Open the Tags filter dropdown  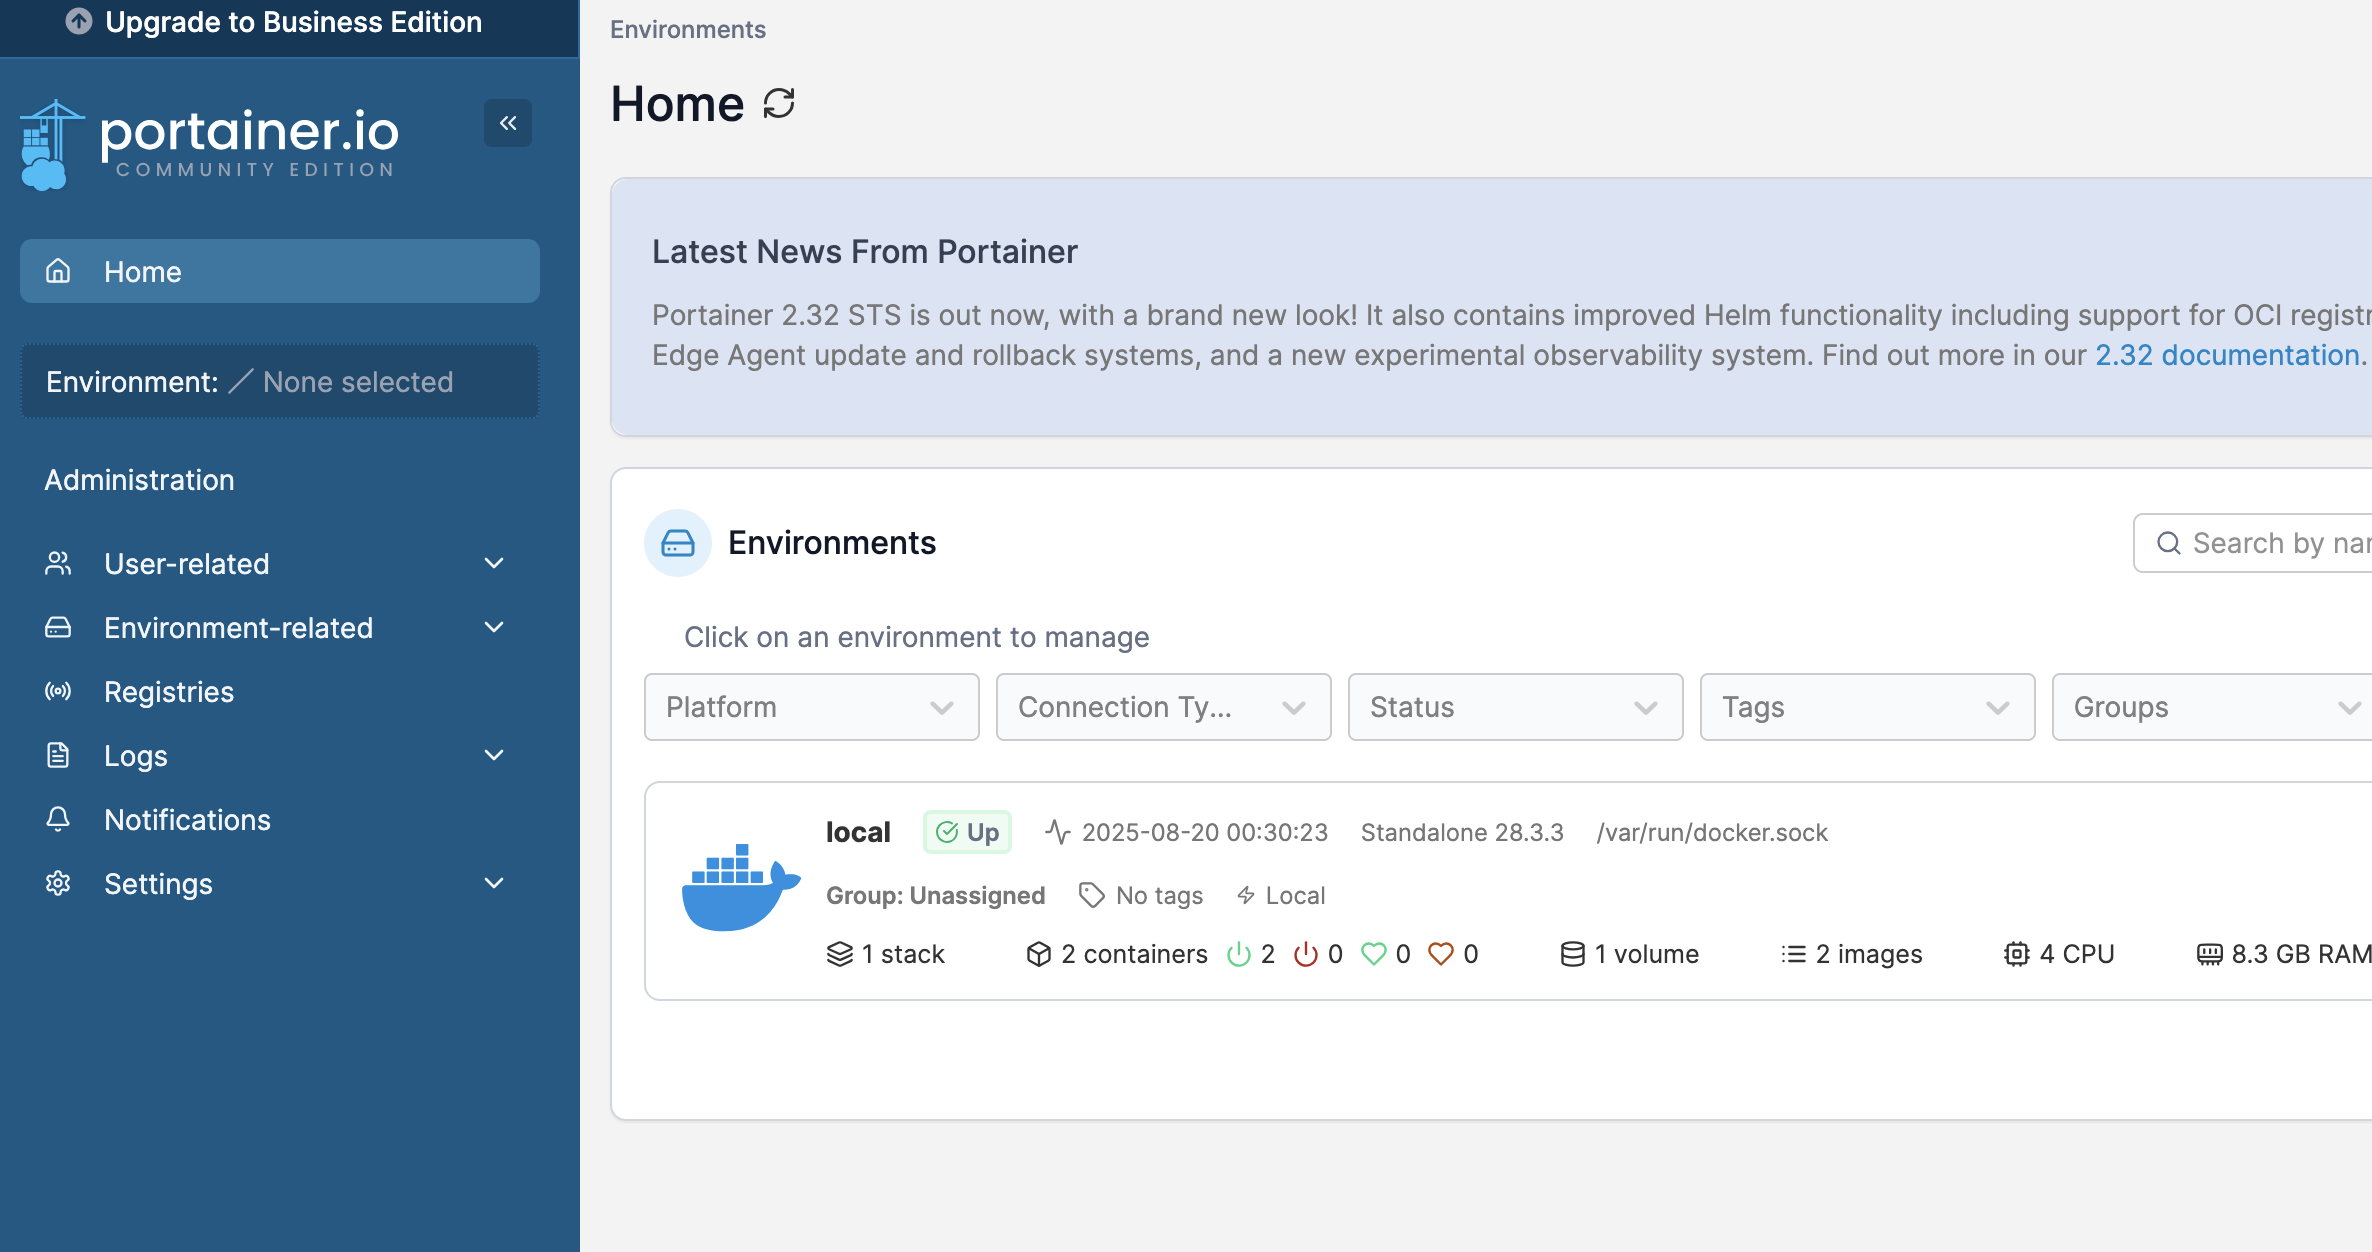coord(1868,707)
